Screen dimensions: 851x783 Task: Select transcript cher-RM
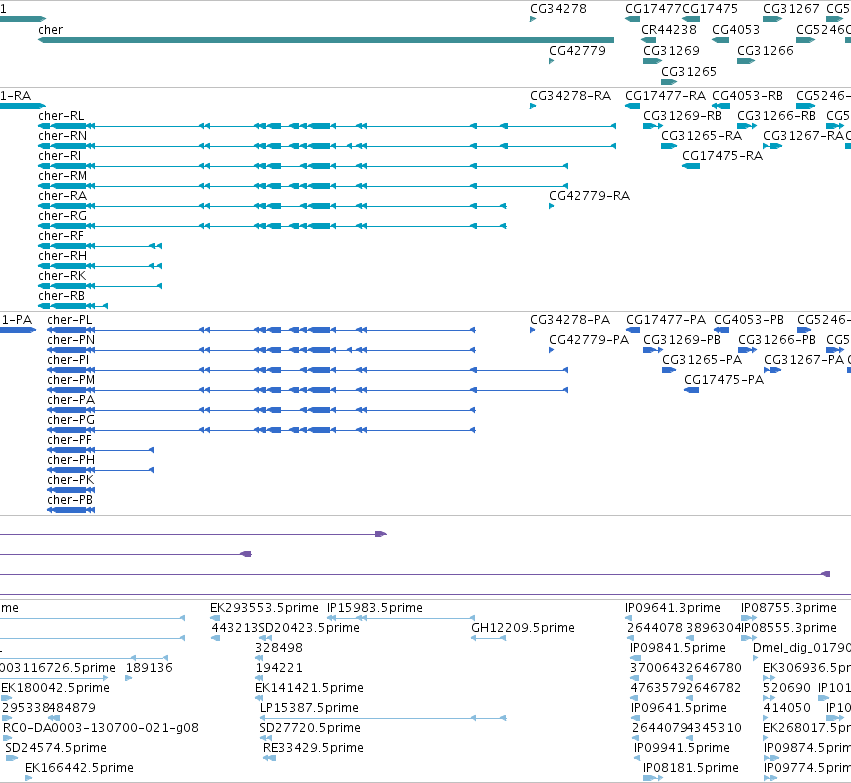pos(62,176)
